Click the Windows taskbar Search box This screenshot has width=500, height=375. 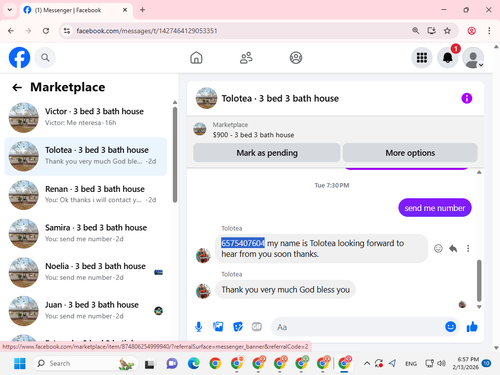point(85,363)
